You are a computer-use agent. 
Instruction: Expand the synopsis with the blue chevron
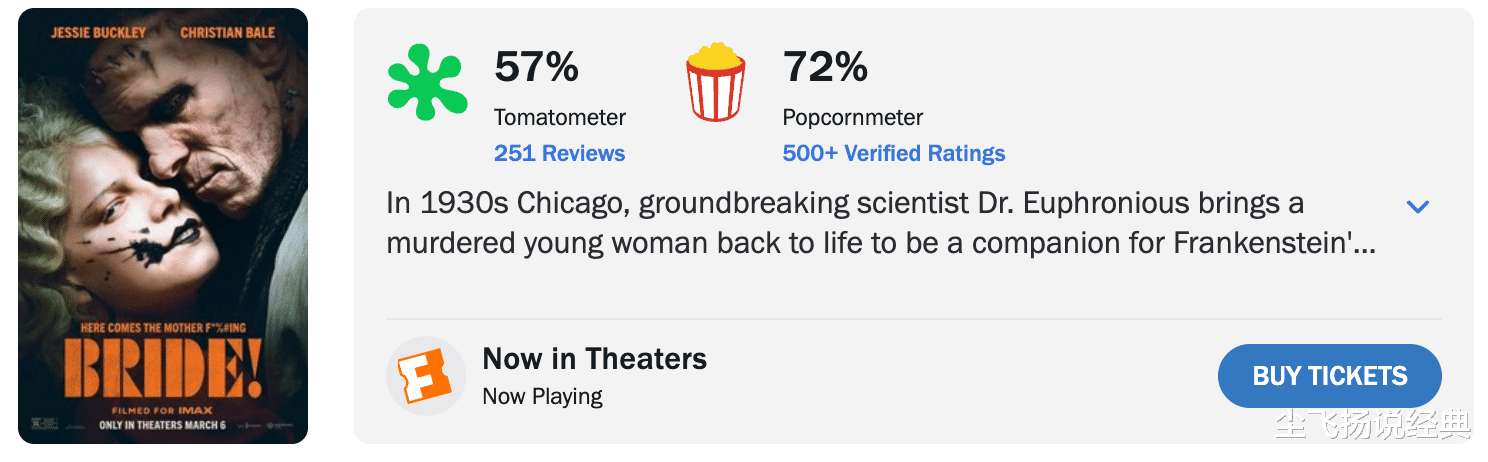point(1417,207)
